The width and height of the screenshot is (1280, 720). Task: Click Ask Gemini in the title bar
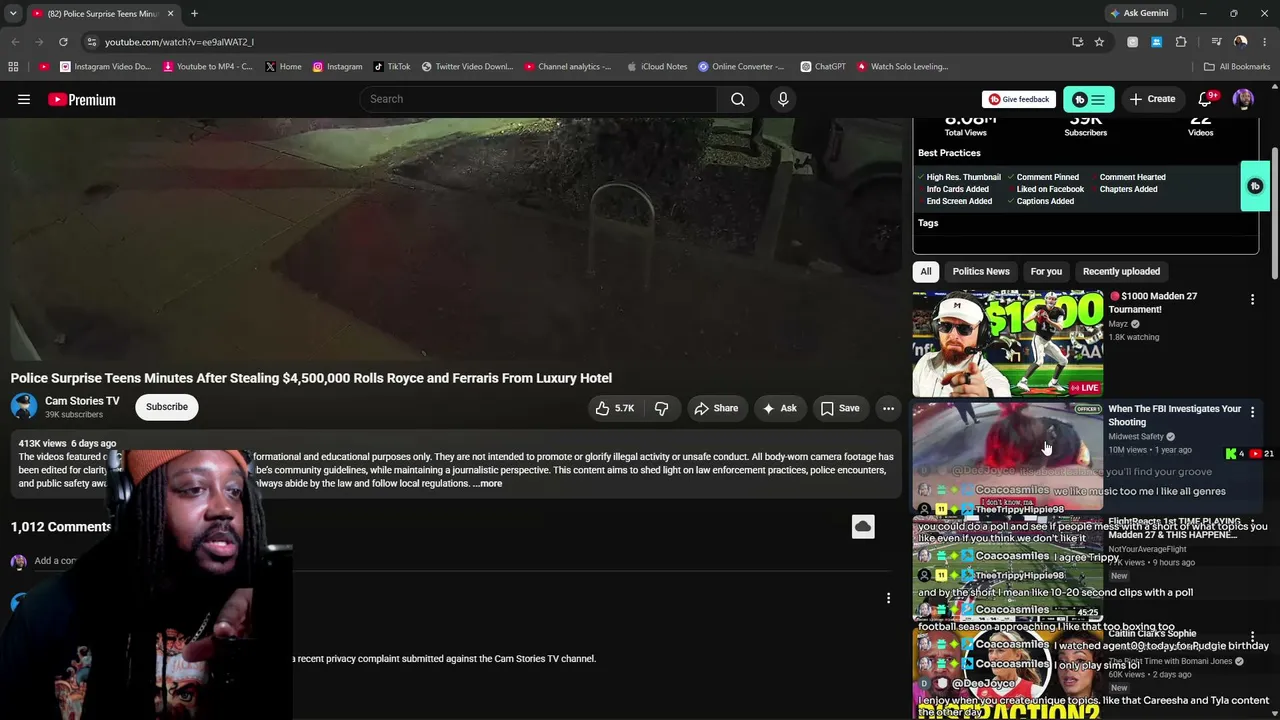1139,13
